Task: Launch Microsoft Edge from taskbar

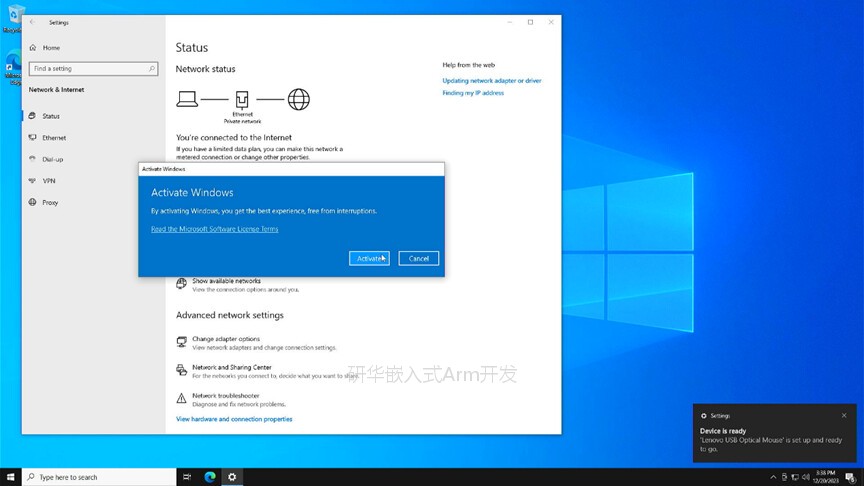Action: [x=210, y=477]
